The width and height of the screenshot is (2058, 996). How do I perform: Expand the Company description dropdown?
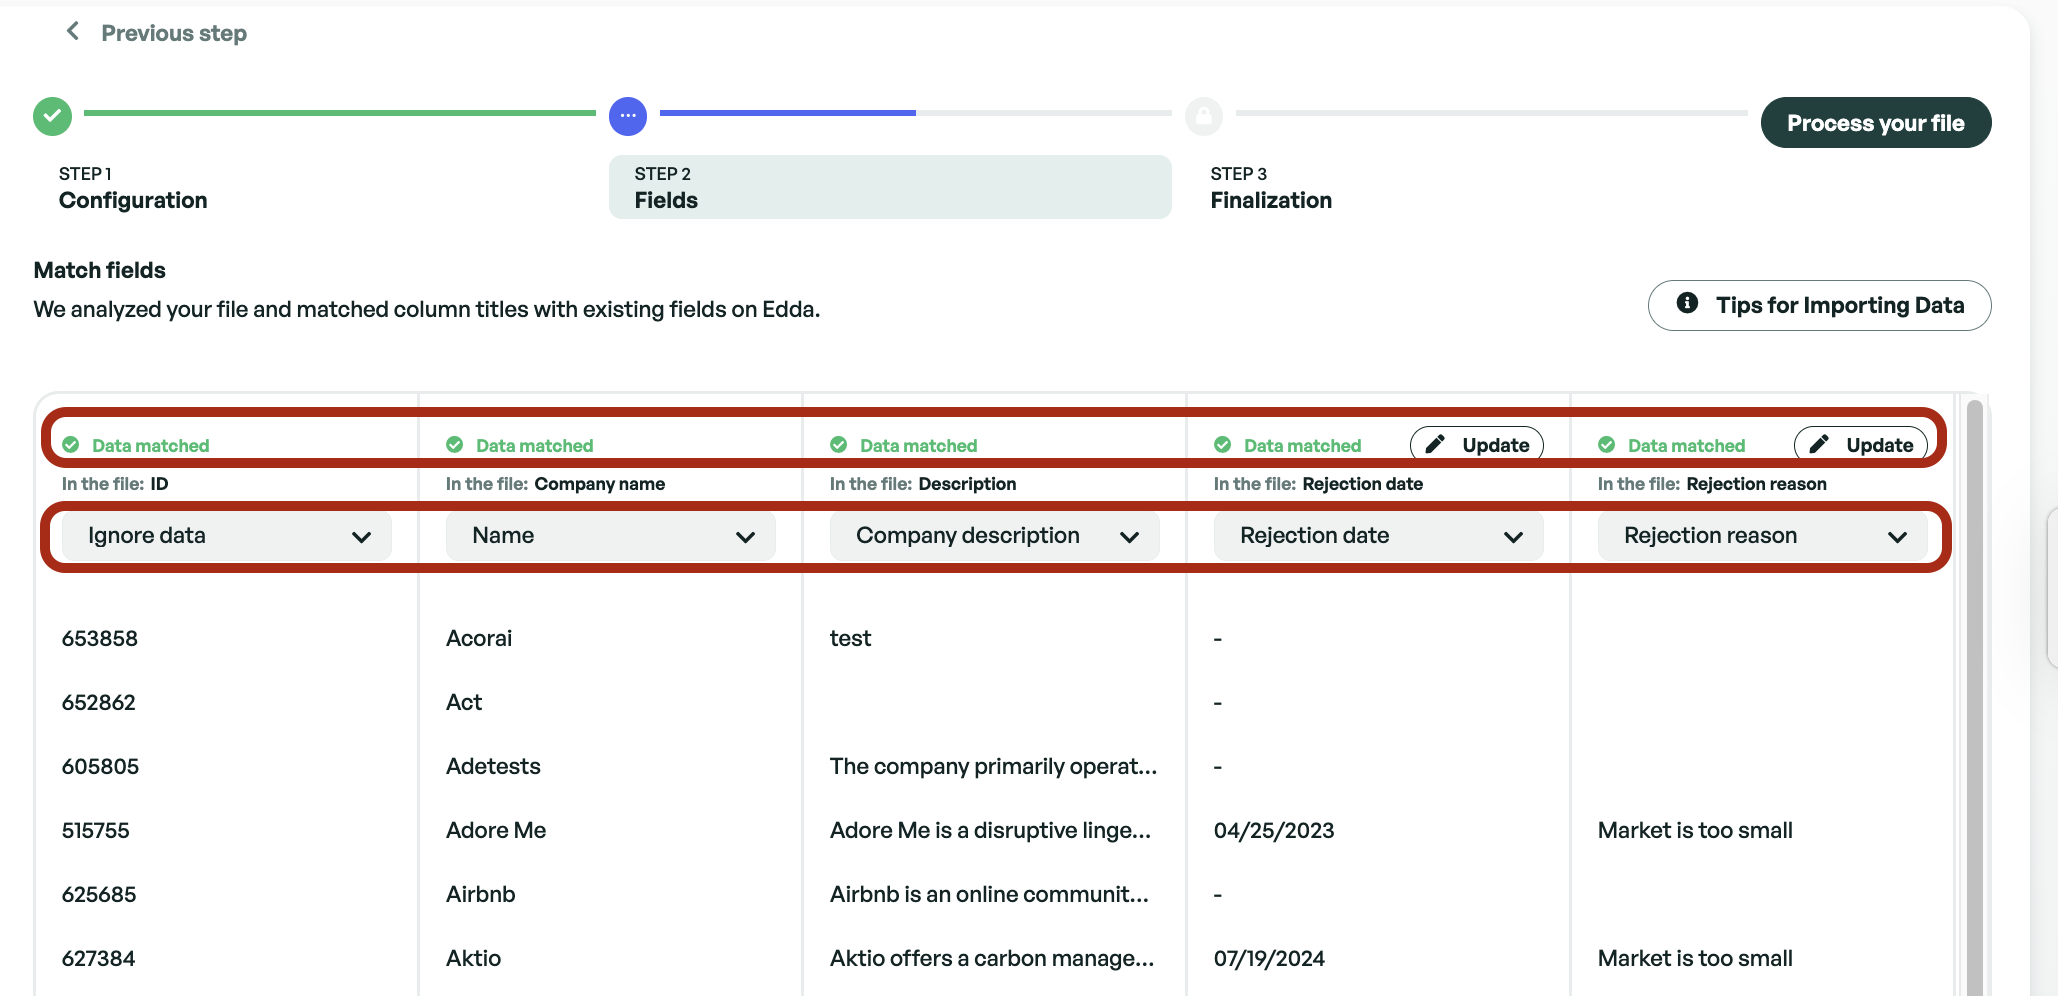995,536
